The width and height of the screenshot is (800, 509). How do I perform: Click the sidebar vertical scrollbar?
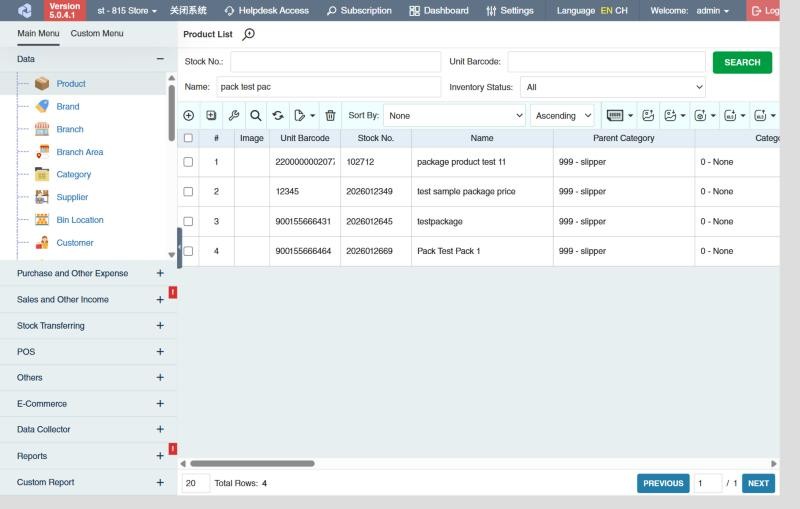pos(171,113)
